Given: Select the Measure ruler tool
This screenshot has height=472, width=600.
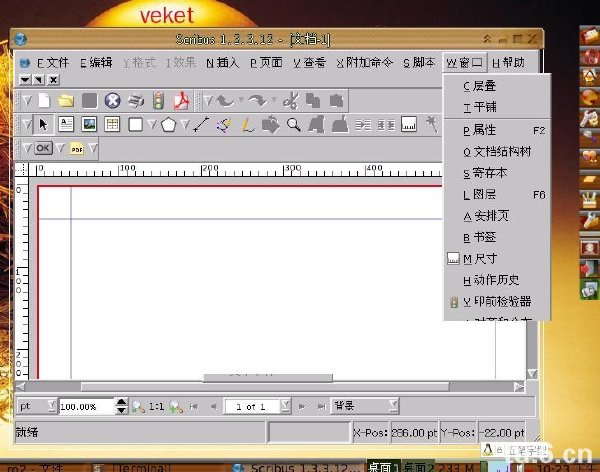Looking at the screenshot, I should coord(409,124).
